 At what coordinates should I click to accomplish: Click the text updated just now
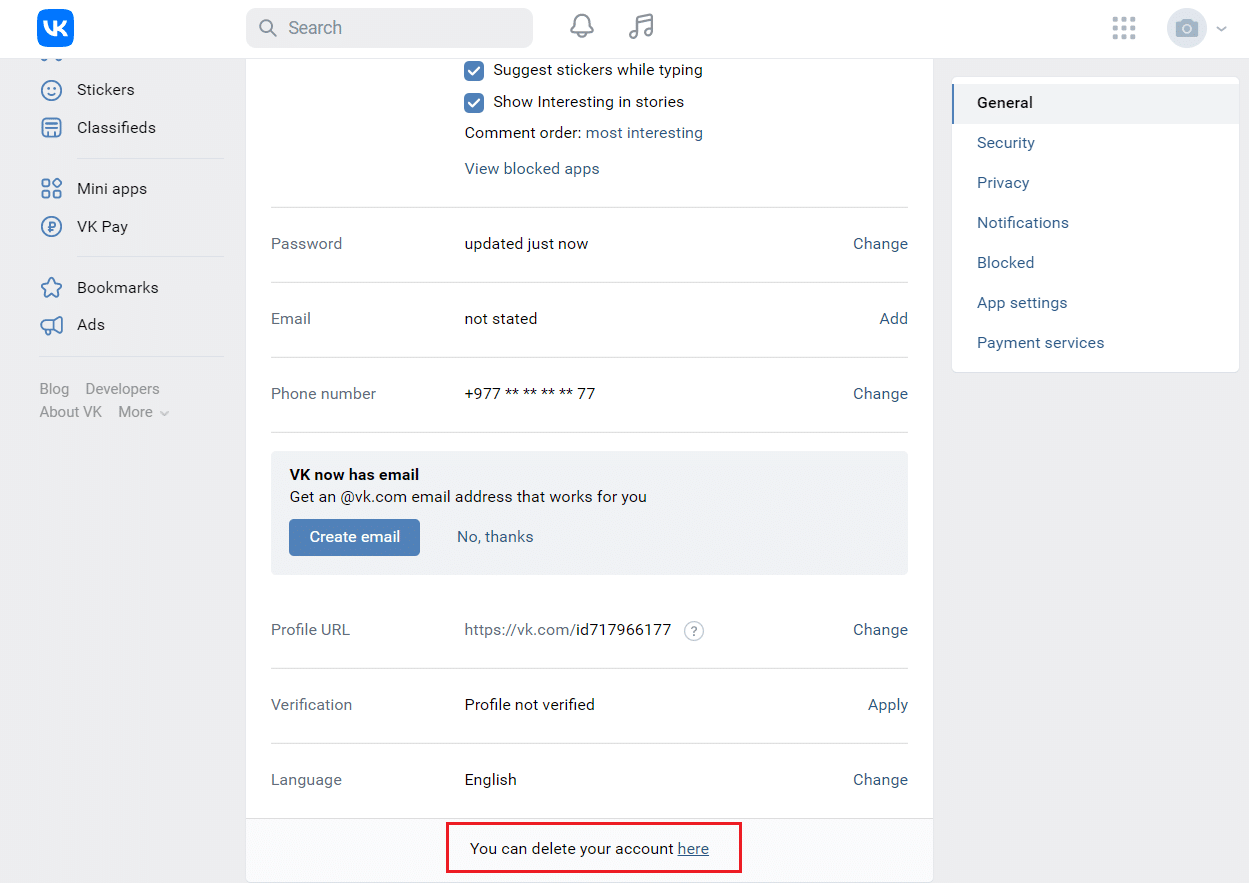[526, 244]
